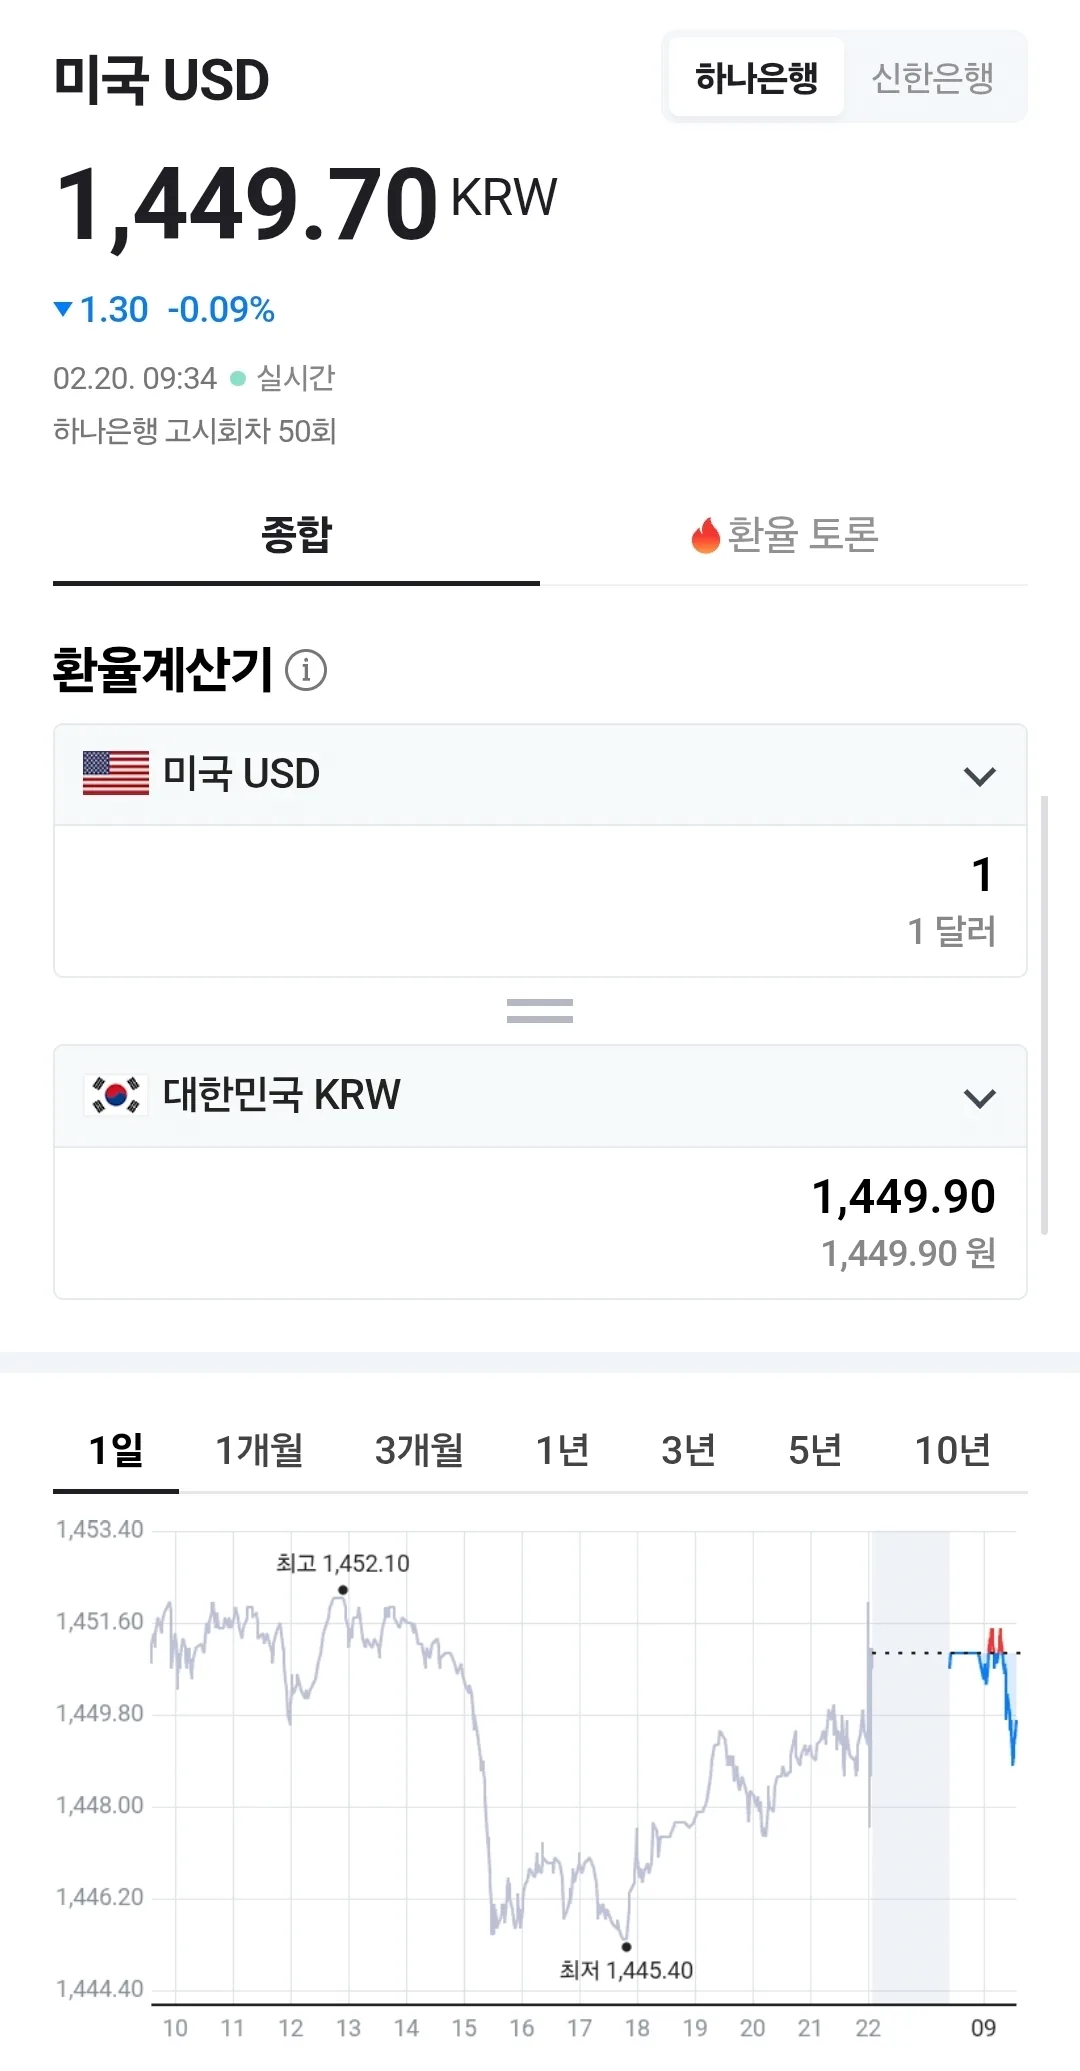Tap the info icon next to 환율계산기

coord(306,670)
